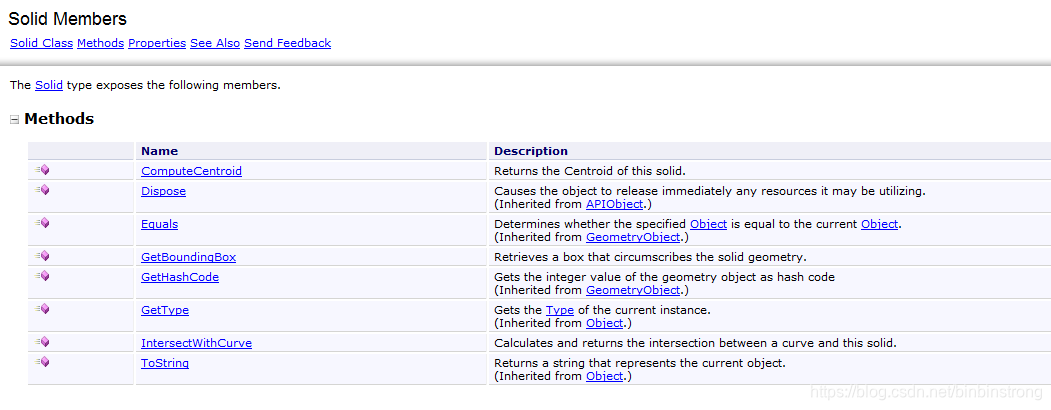
Task: Collapse the Methods section
Action: pos(14,119)
